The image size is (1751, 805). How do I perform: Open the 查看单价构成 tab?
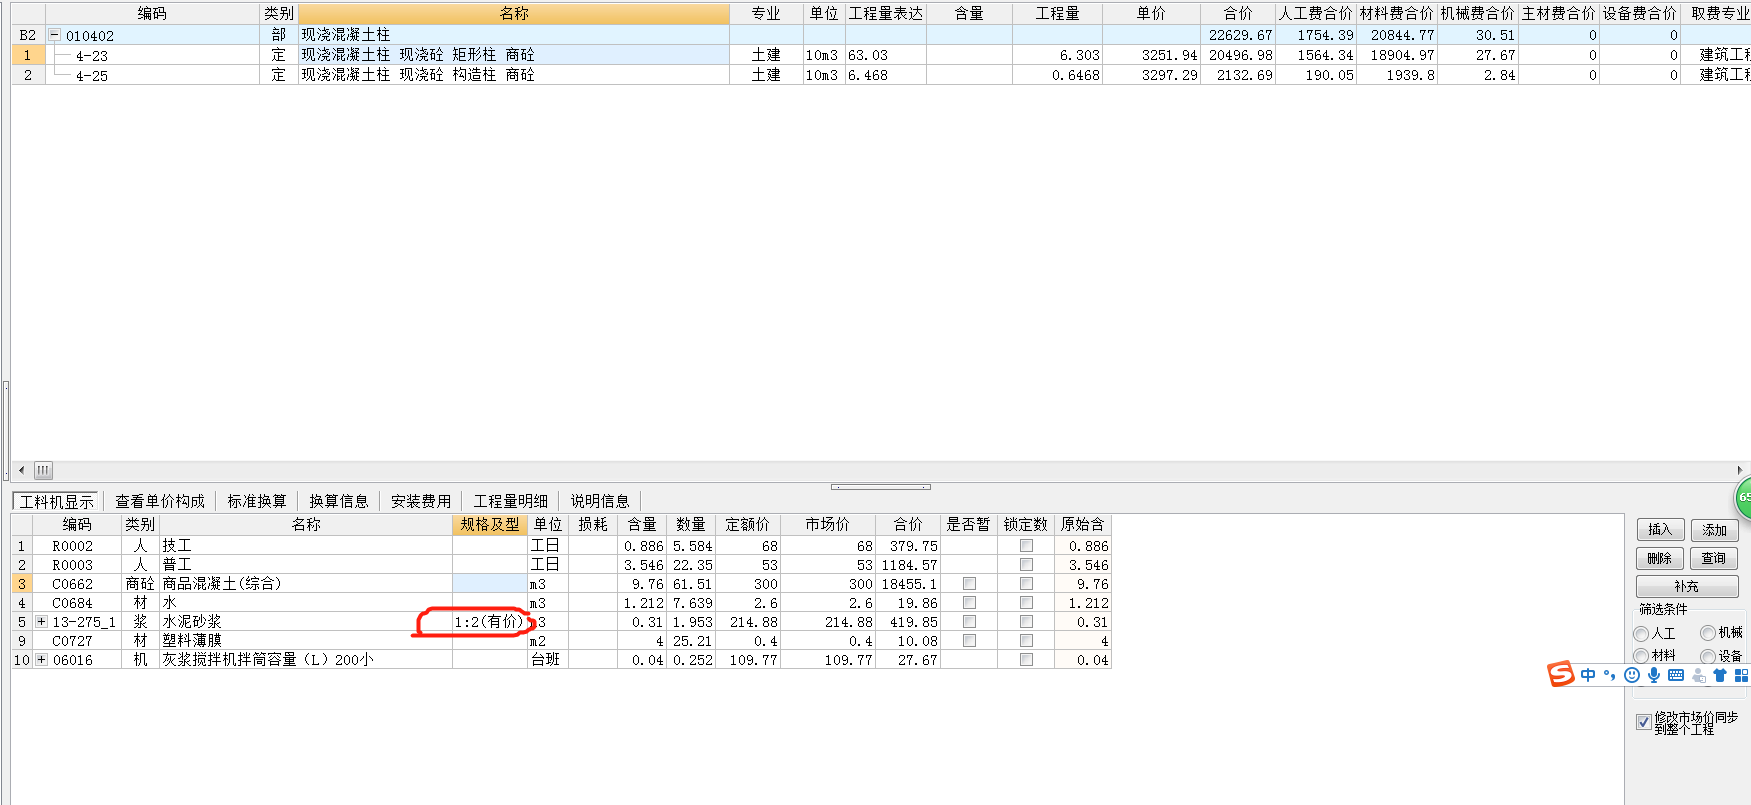tap(160, 502)
